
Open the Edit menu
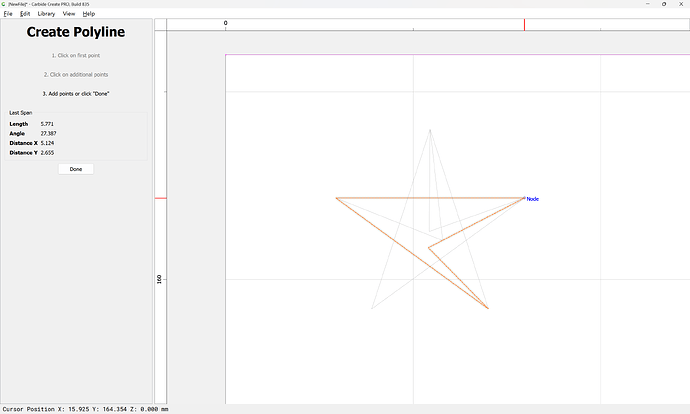tap(26, 14)
